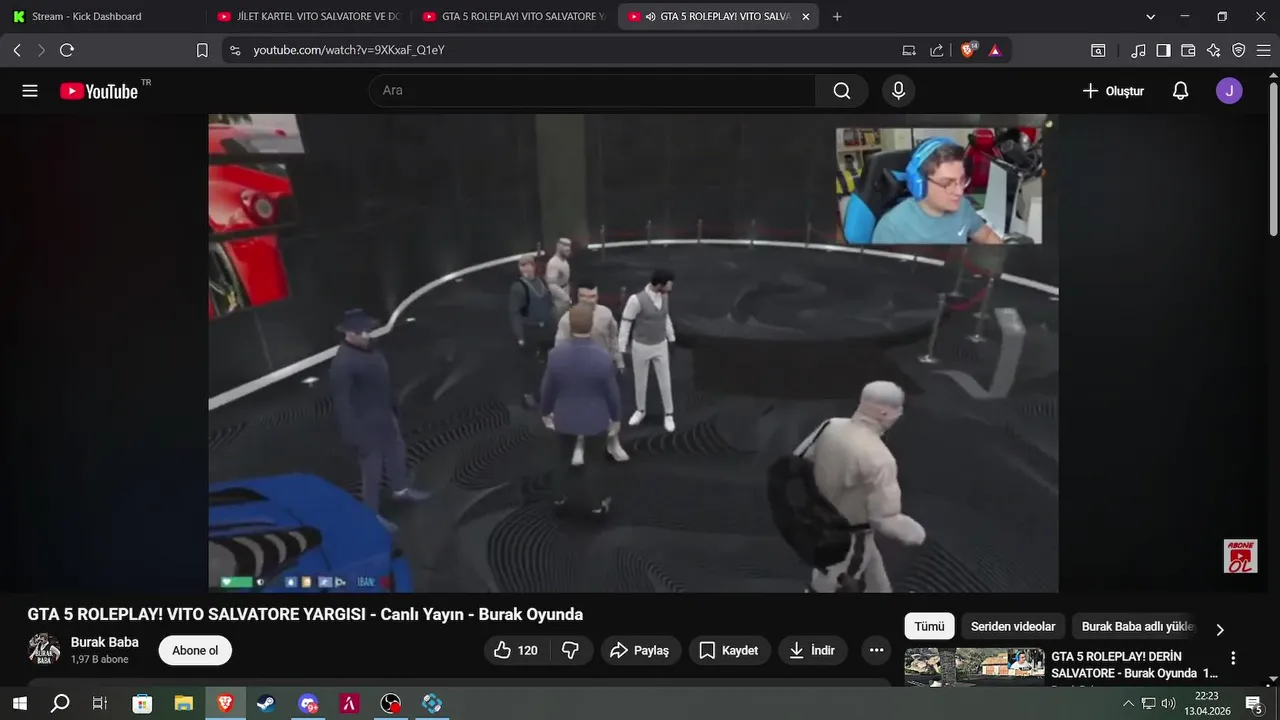
Task: Open Discord from the taskbar
Action: pyautogui.click(x=308, y=704)
